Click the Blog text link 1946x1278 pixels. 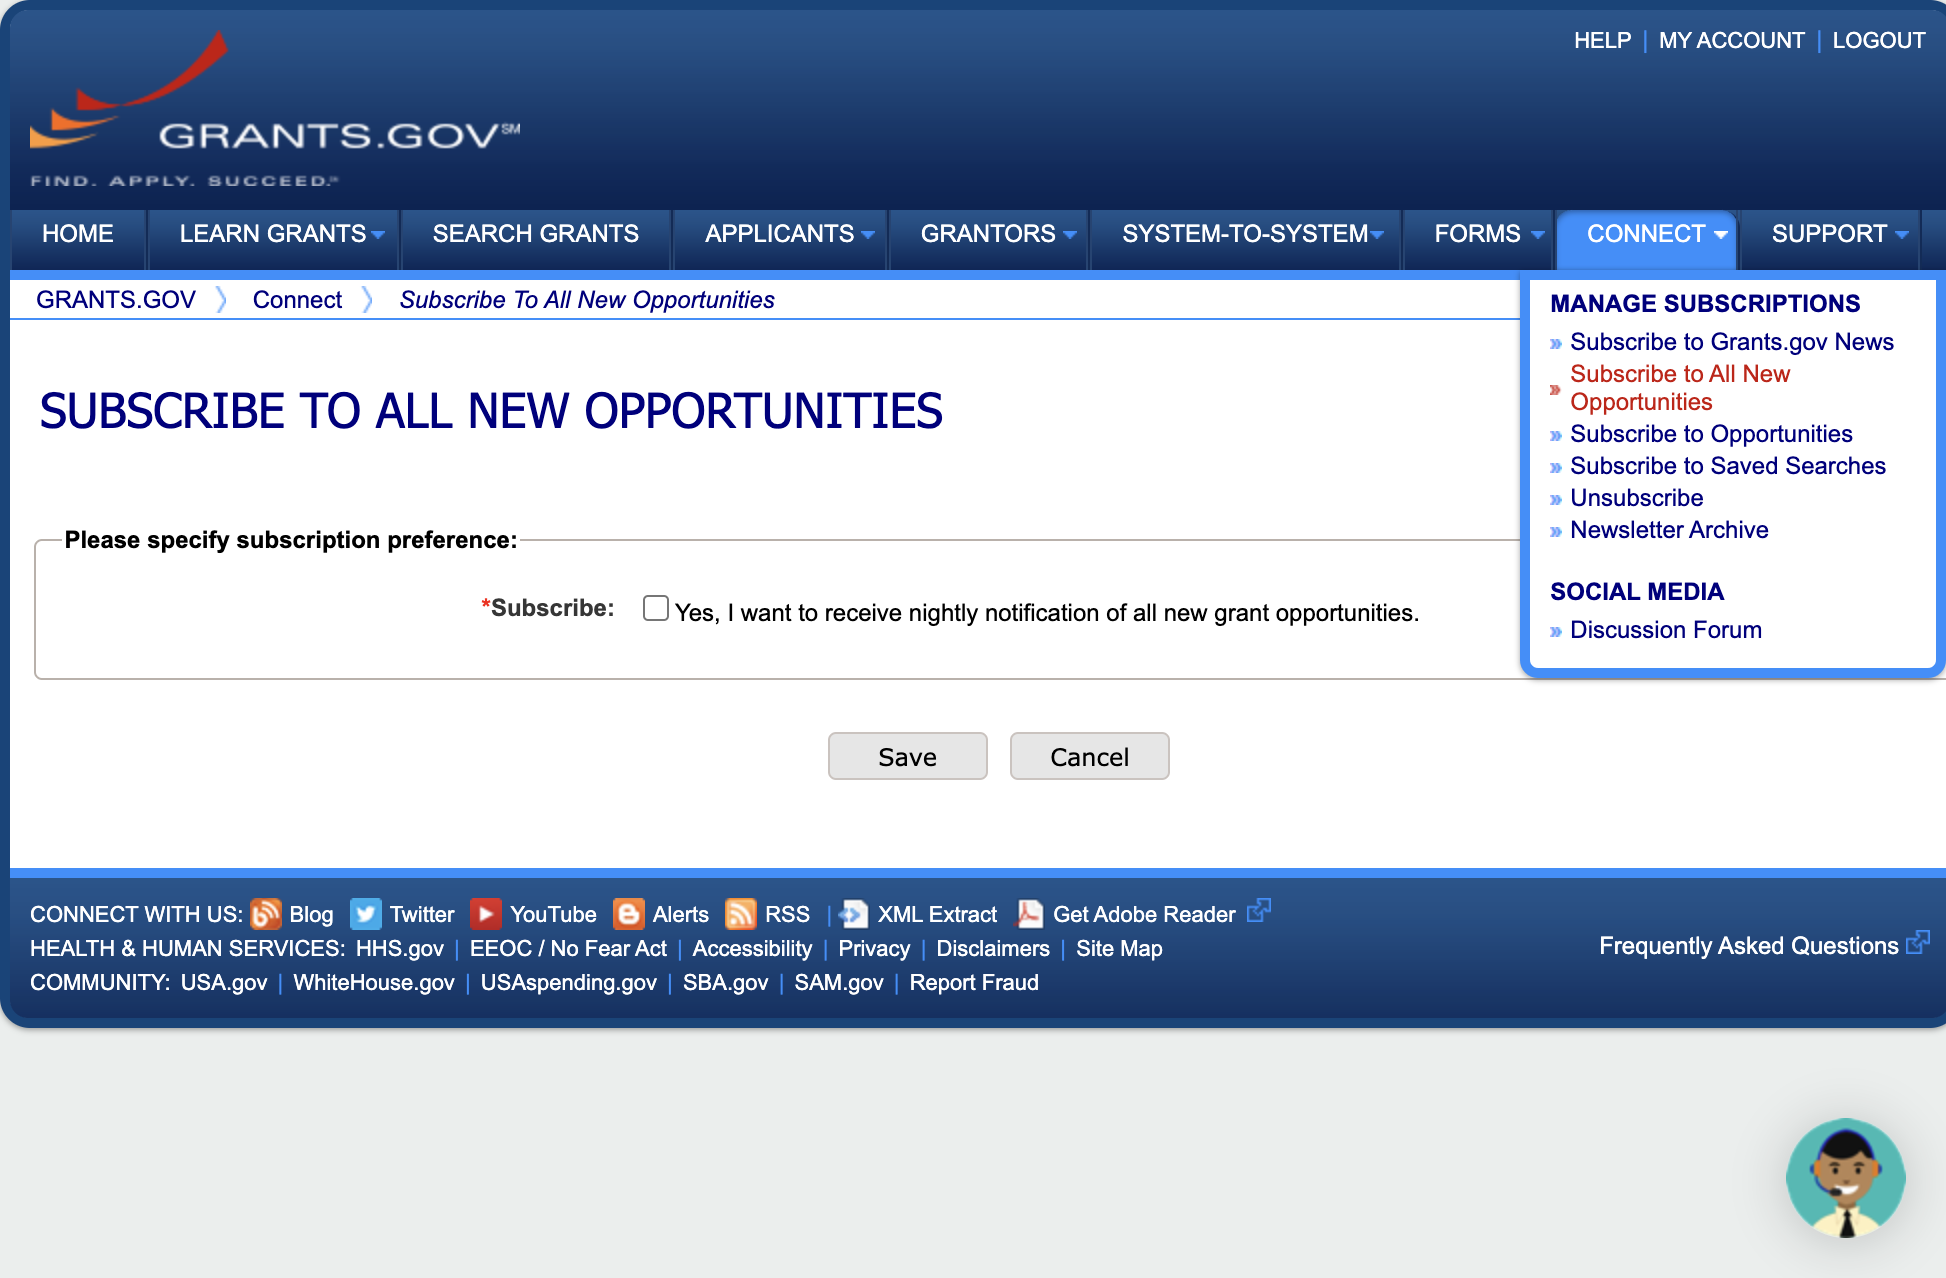[311, 914]
